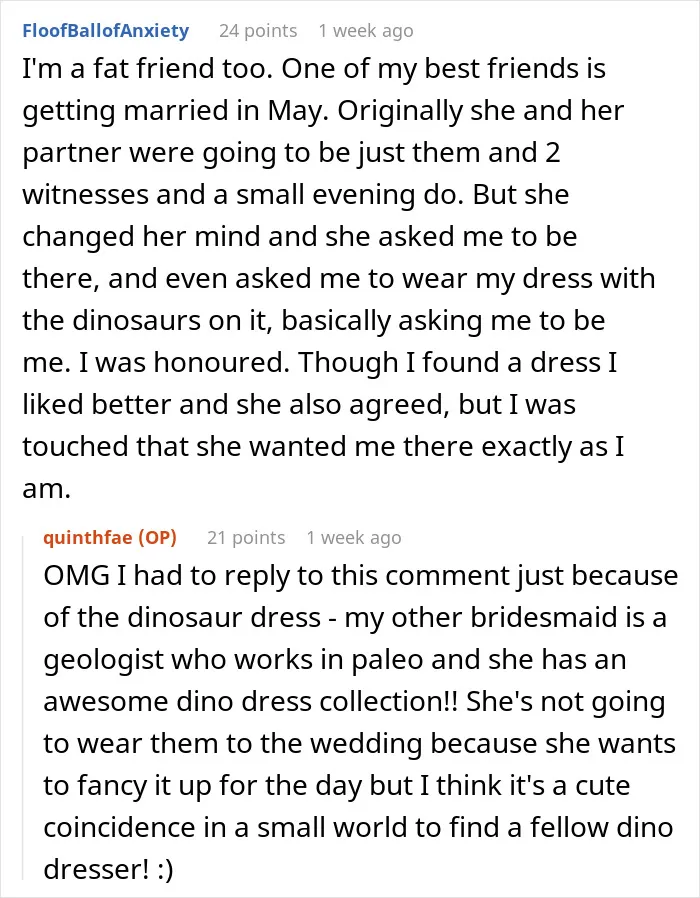The image size is (700, 898).
Task: Click the 21 points score label
Action: click(x=246, y=537)
